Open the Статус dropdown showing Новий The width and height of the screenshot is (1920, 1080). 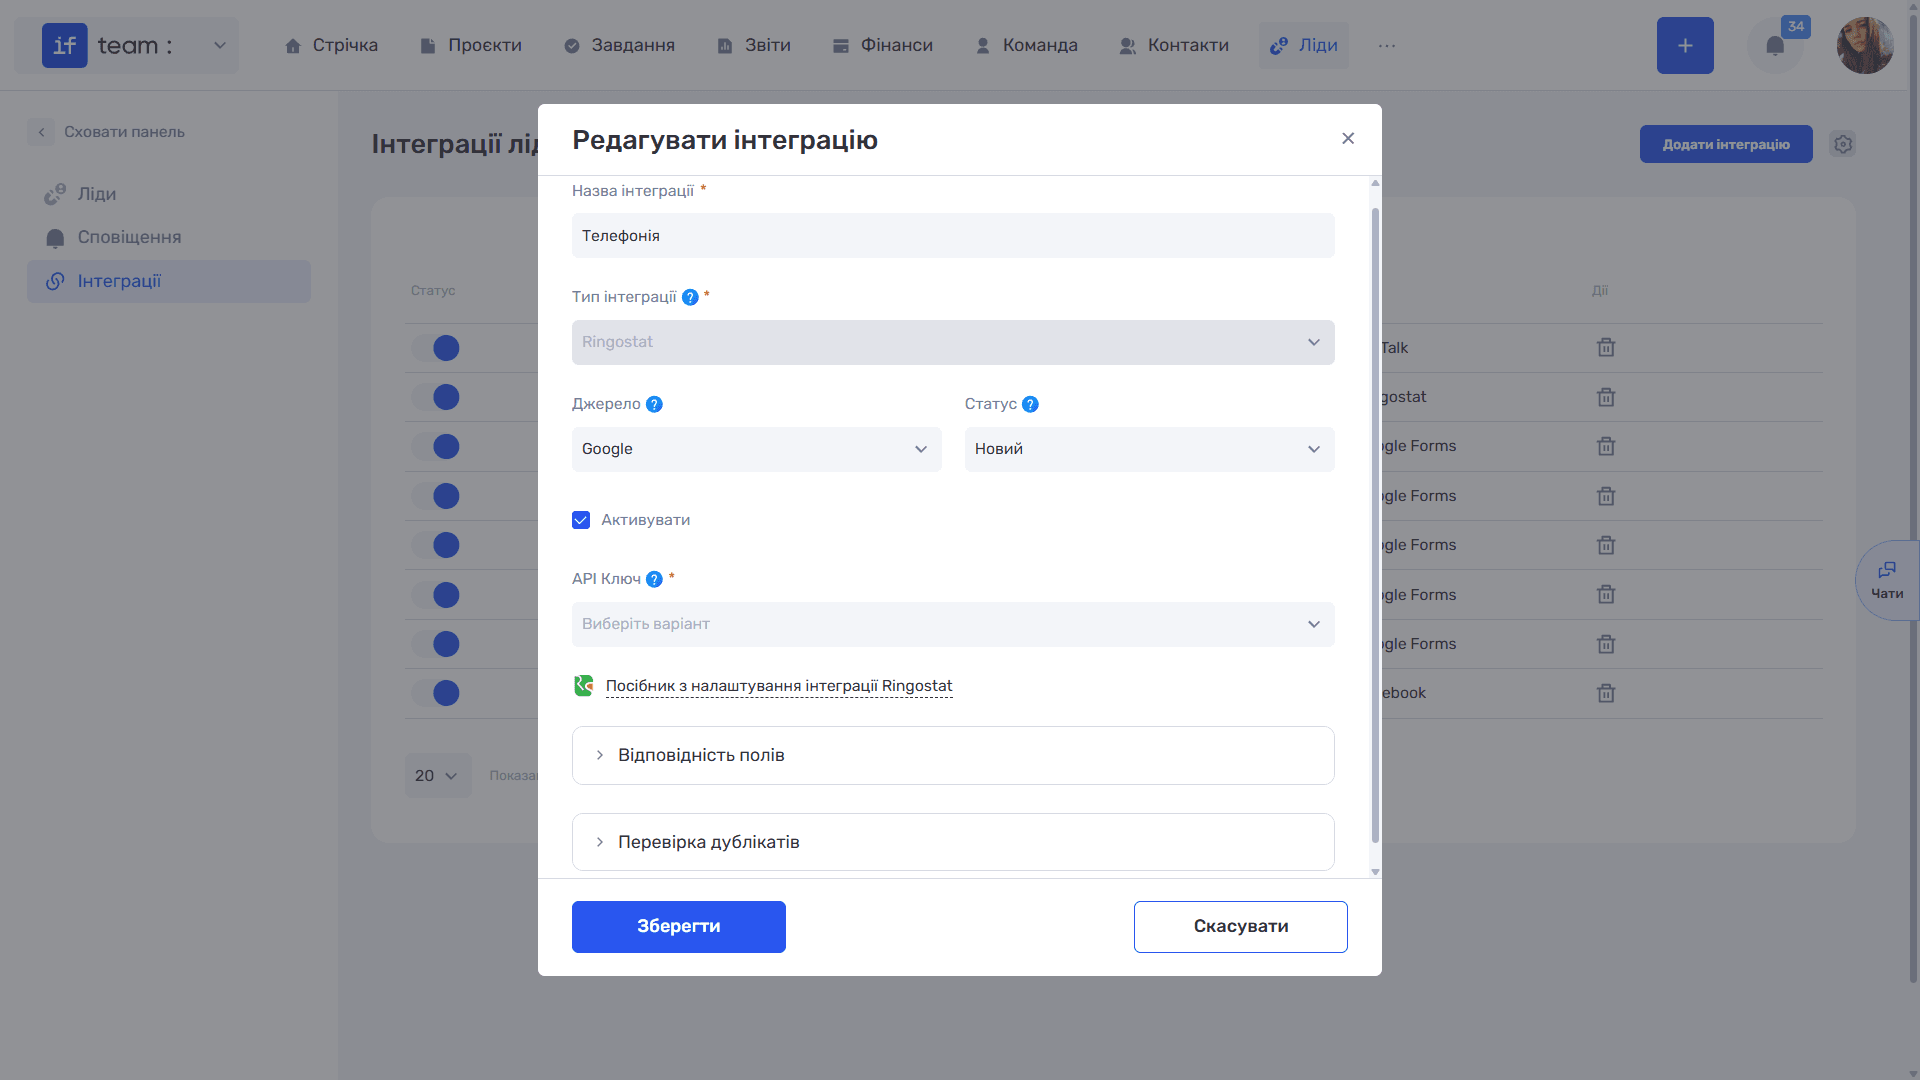[x=1149, y=449]
